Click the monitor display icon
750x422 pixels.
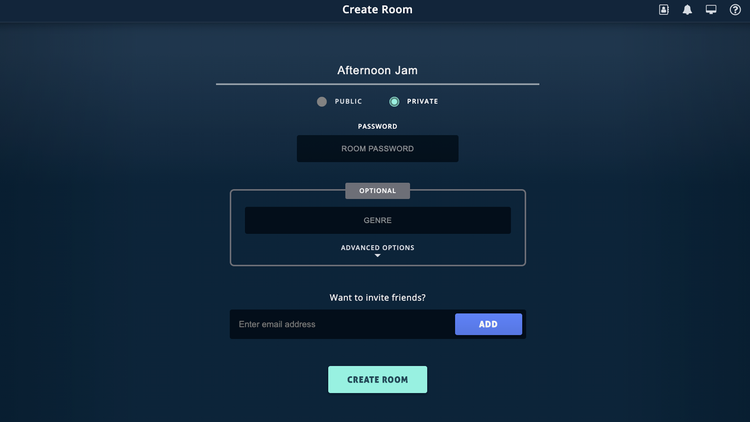click(x=711, y=10)
